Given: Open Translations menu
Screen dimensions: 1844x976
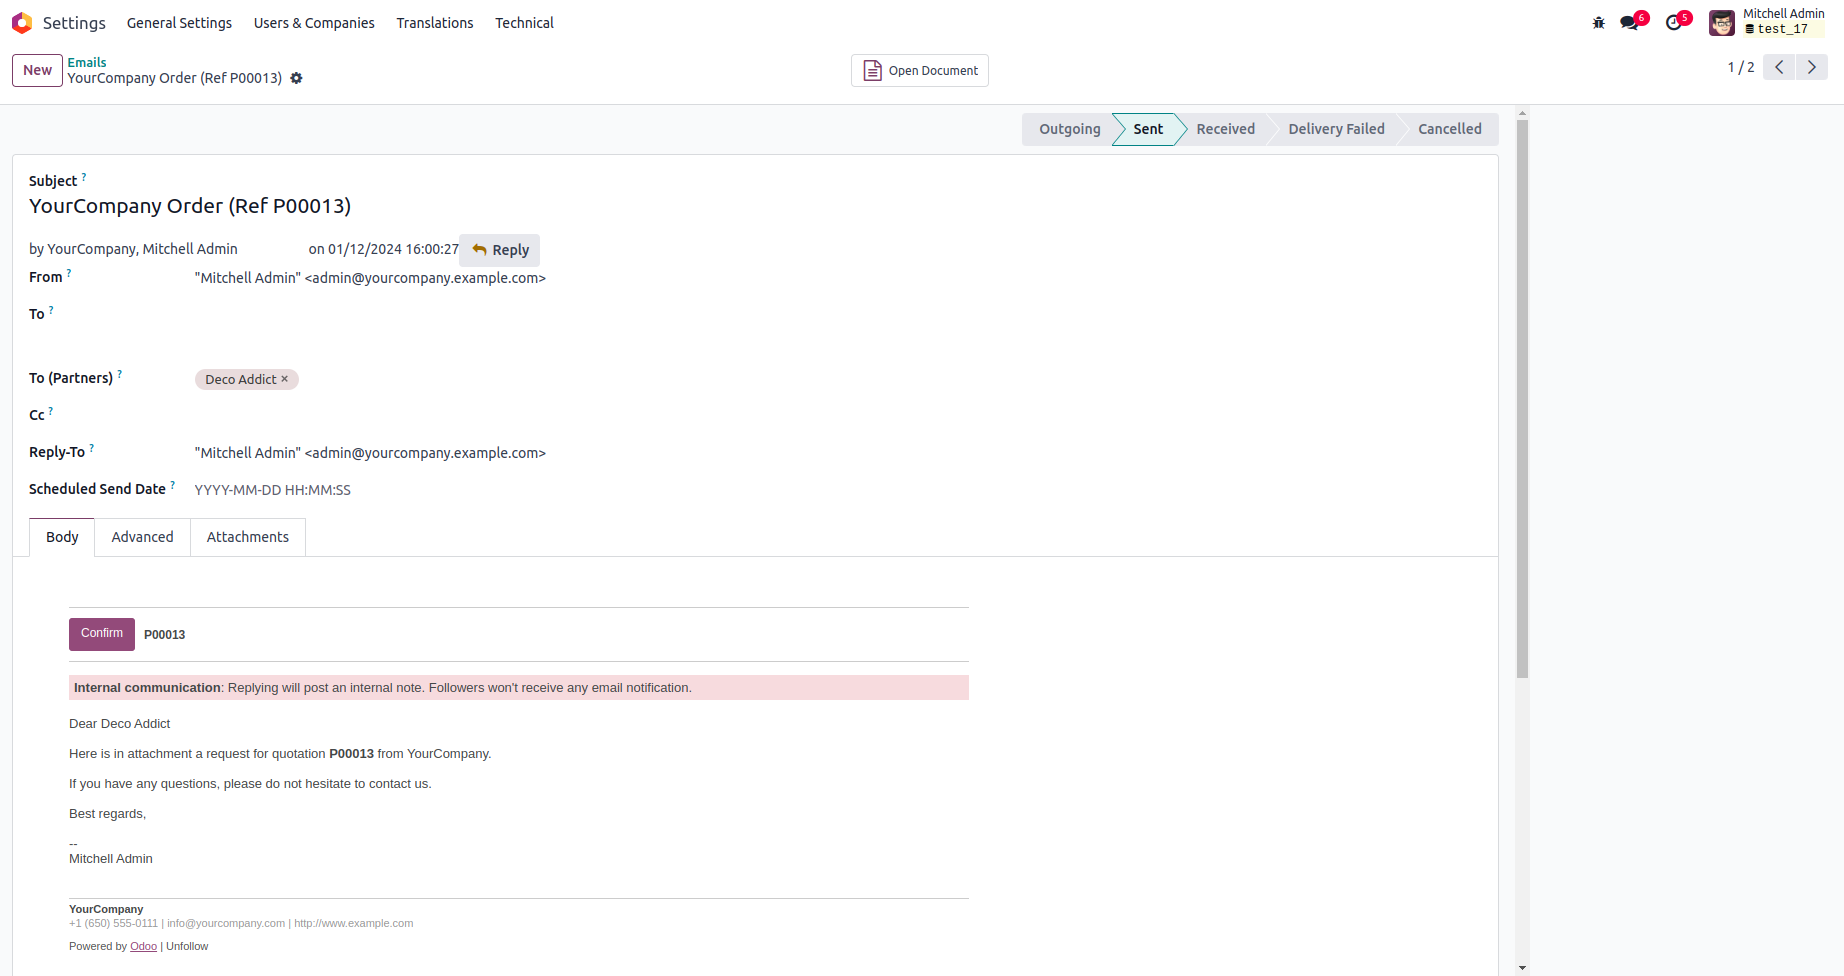Looking at the screenshot, I should (435, 23).
